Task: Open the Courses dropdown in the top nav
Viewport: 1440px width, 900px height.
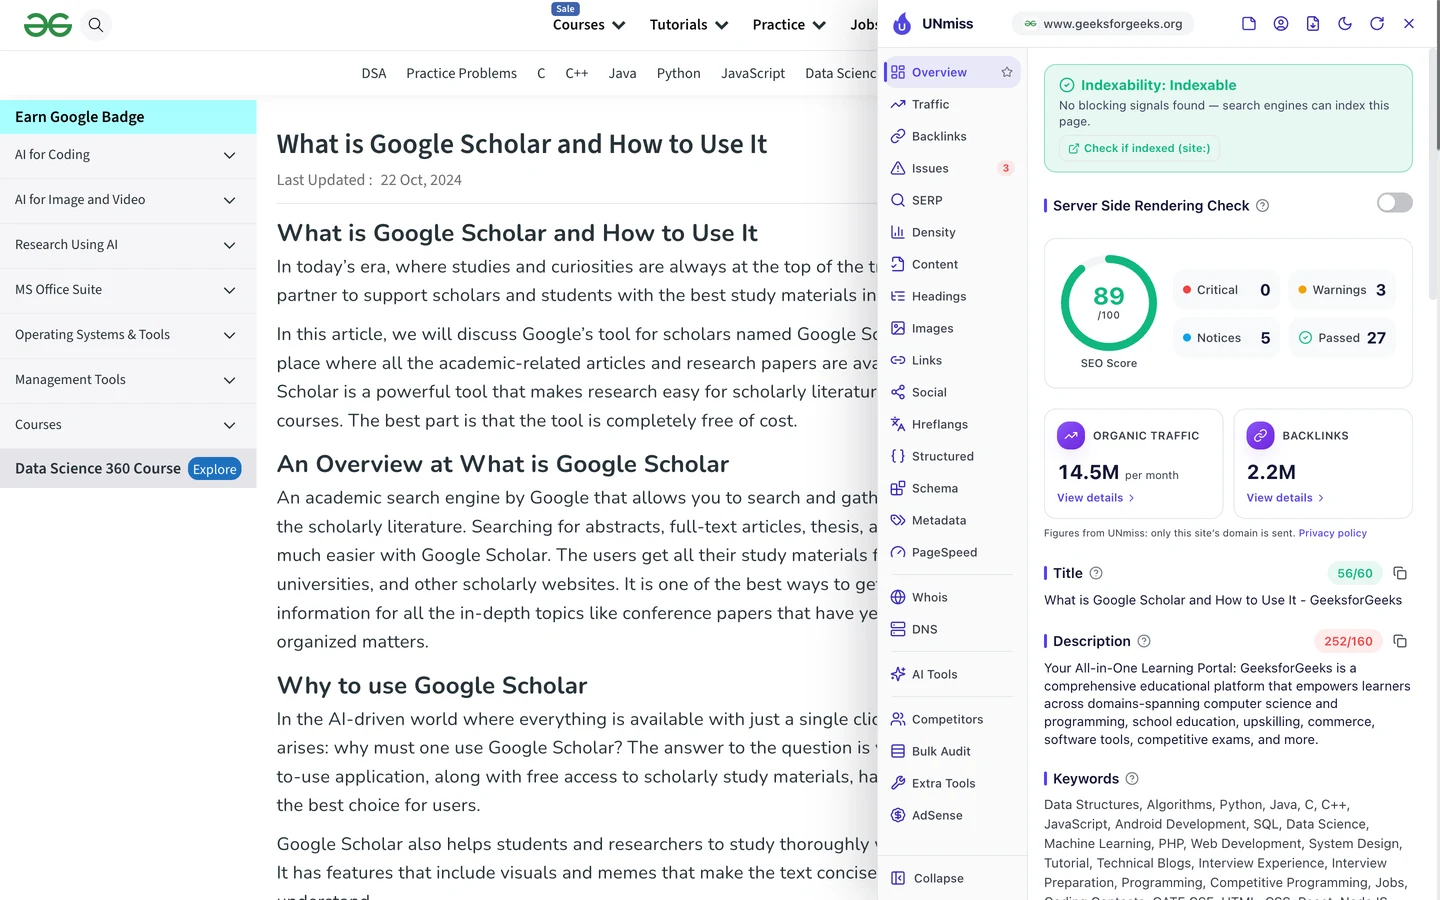Action: click(x=589, y=25)
